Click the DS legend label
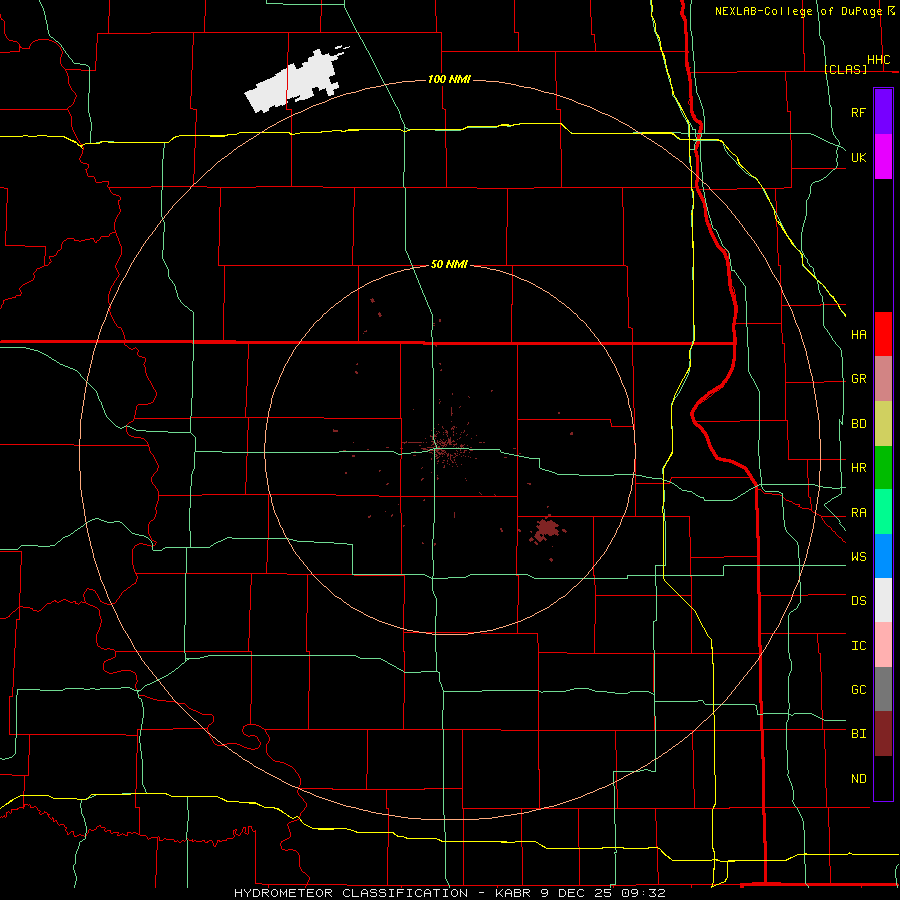900x900 pixels. [858, 600]
